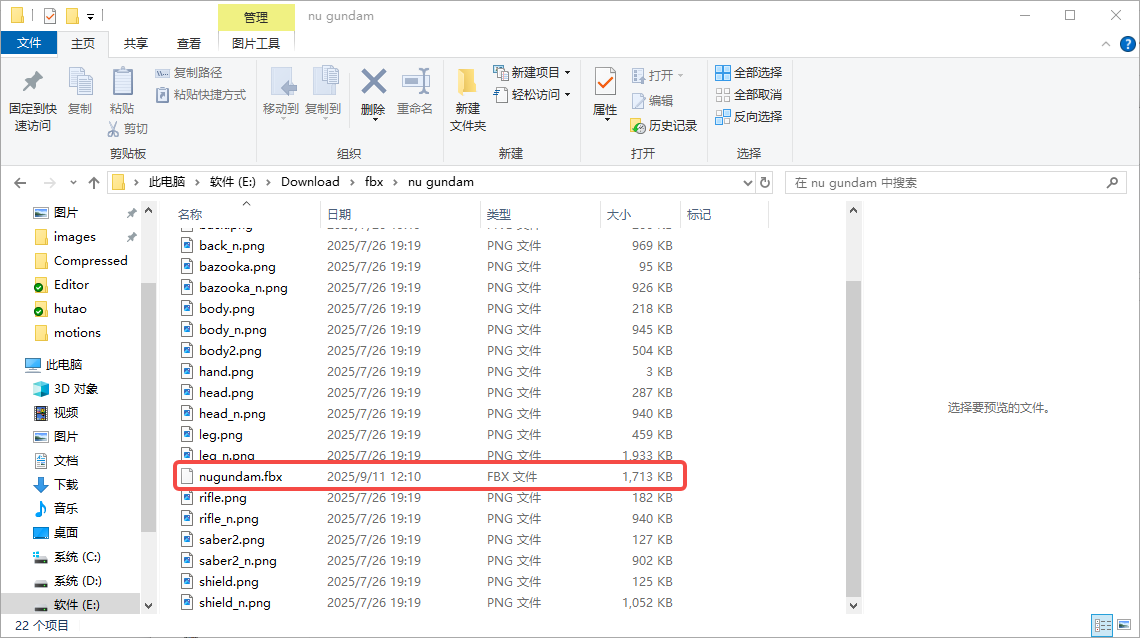Click the Move to (移动到) icon
This screenshot has height=638, width=1140.
pyautogui.click(x=285, y=95)
